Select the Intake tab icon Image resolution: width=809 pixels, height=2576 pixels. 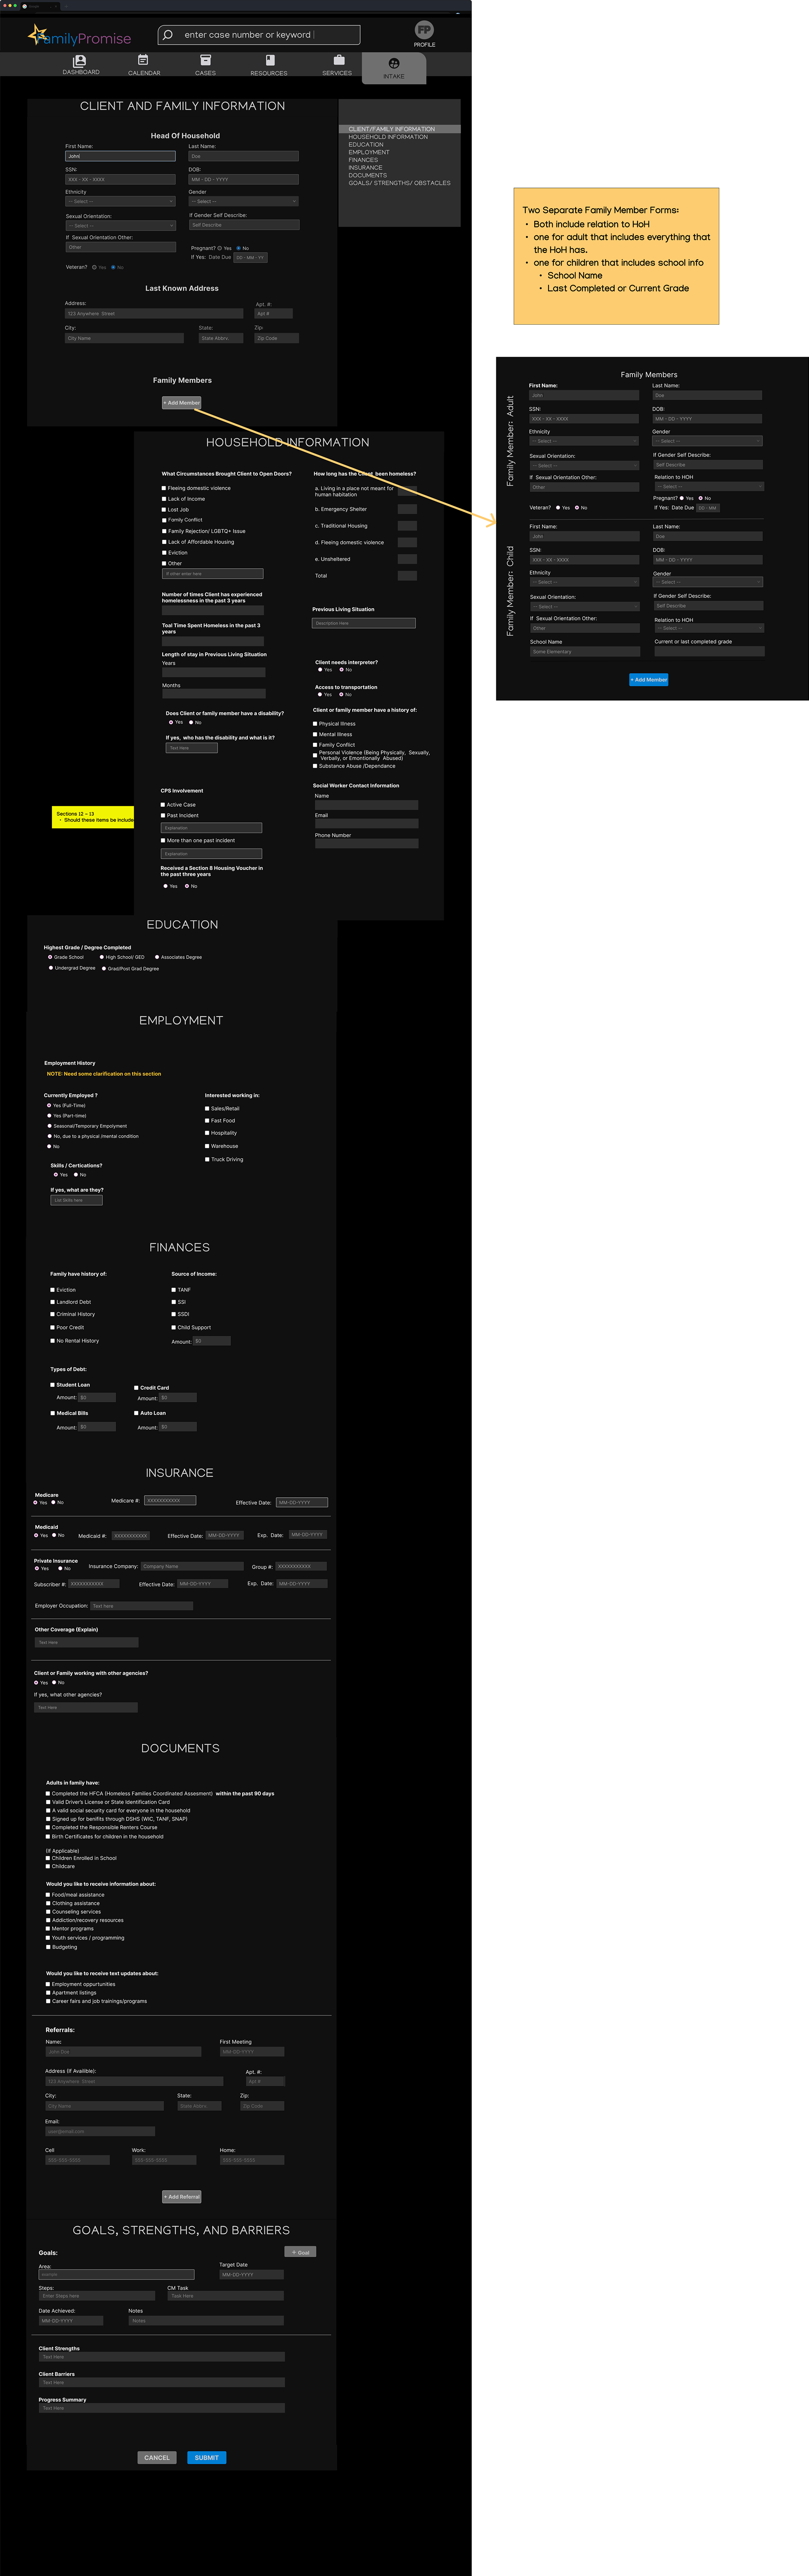point(394,63)
